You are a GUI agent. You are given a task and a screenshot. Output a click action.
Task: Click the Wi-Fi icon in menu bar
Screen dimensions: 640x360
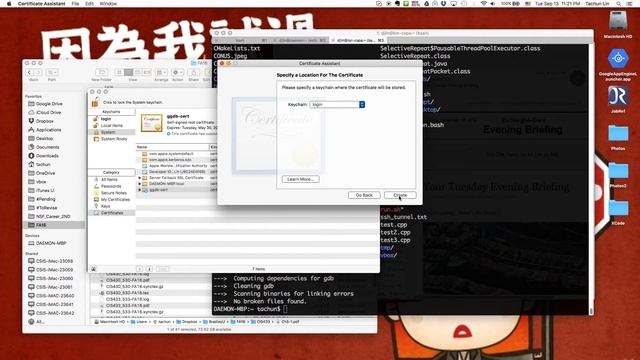pos(484,3)
